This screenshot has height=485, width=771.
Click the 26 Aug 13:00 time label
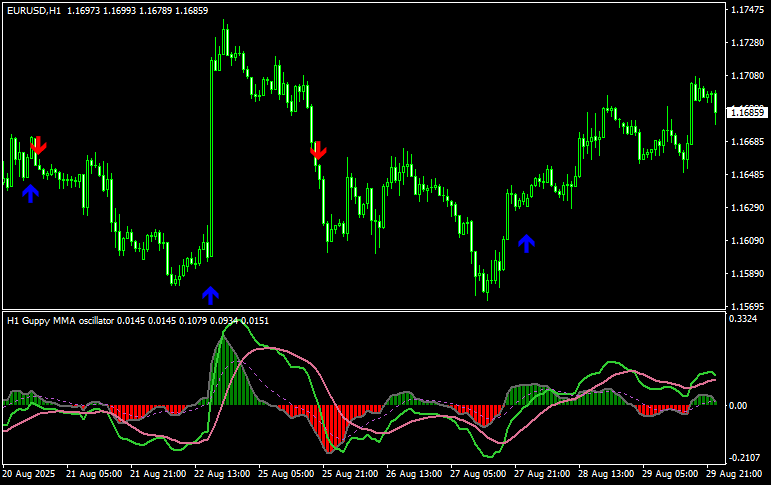[x=414, y=474]
